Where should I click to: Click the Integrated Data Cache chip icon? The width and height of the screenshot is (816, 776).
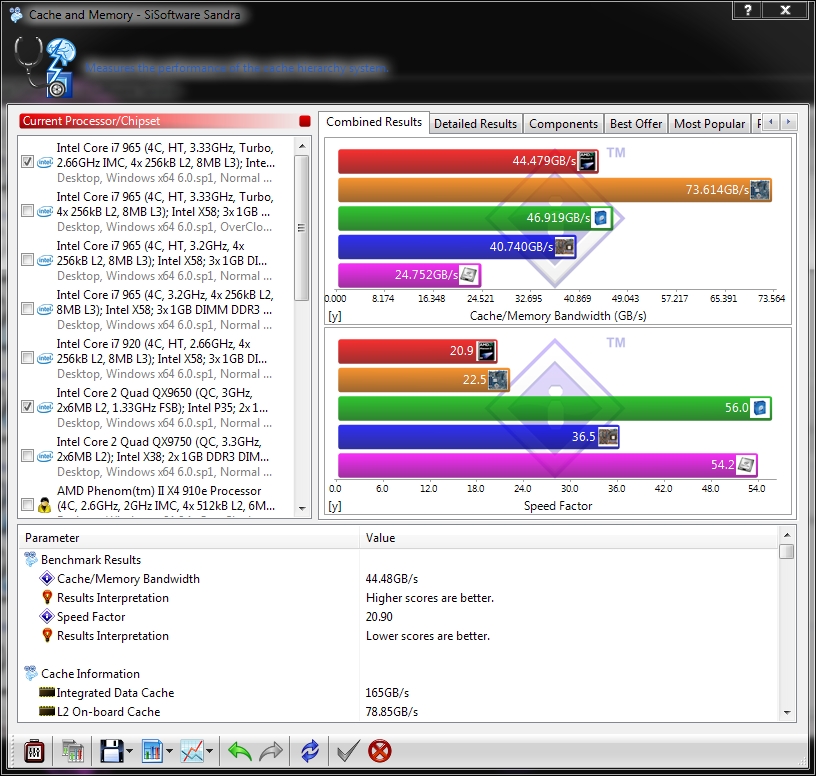coord(47,692)
